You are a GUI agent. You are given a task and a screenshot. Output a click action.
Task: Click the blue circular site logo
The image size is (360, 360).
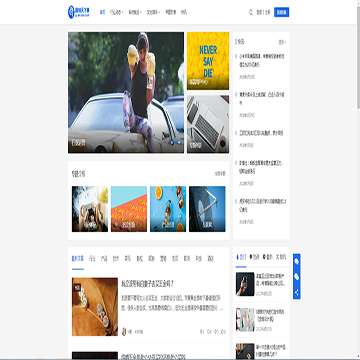[71, 12]
